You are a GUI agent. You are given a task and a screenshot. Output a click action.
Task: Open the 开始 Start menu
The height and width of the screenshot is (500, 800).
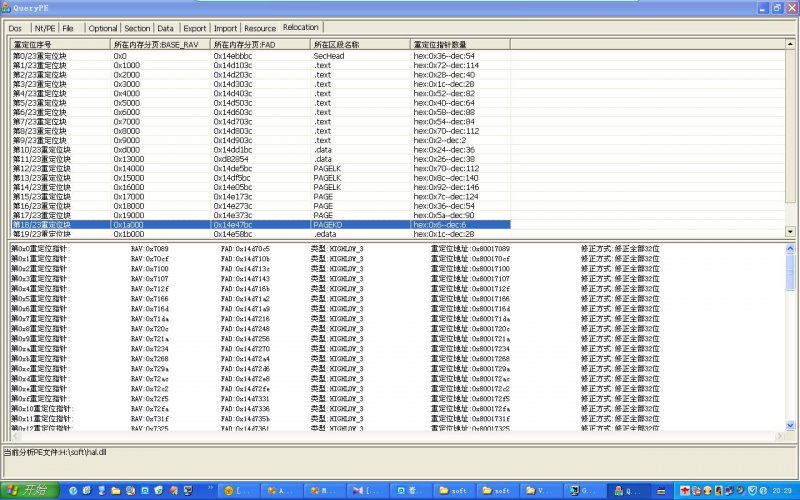pyautogui.click(x=30, y=490)
